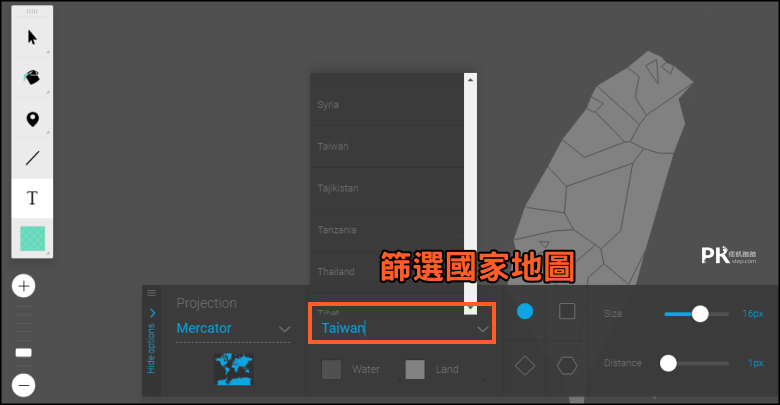The height and width of the screenshot is (405, 780).
Task: Open the teal color swatch in toolbar
Action: (x=32, y=238)
